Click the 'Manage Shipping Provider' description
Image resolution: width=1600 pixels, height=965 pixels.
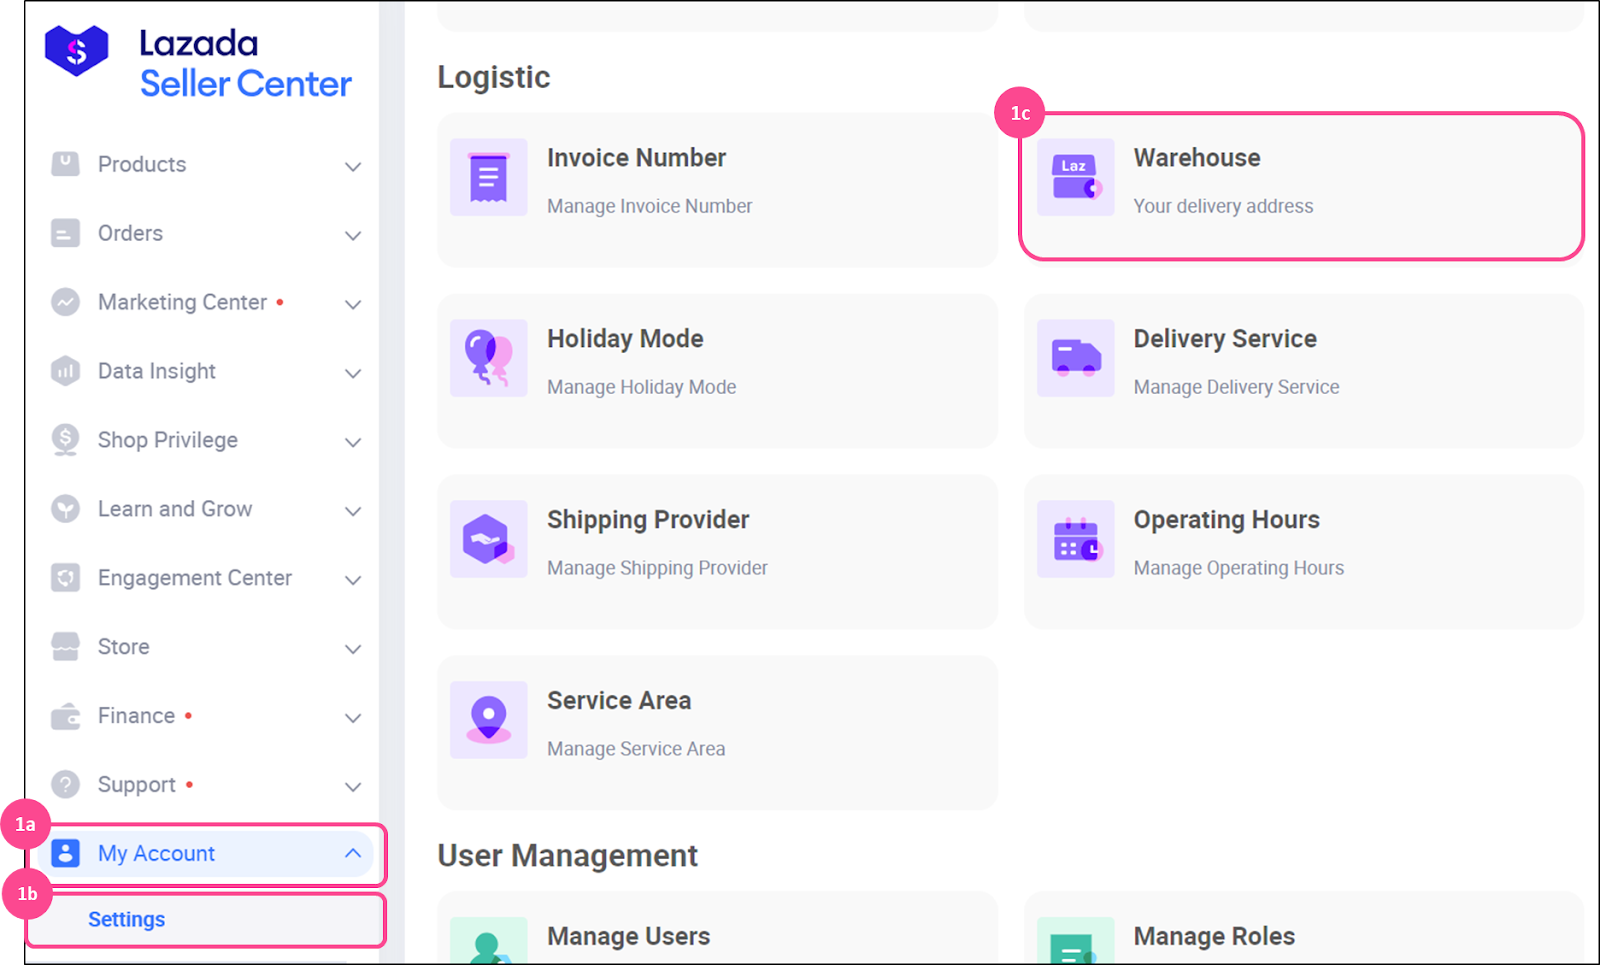[657, 568]
